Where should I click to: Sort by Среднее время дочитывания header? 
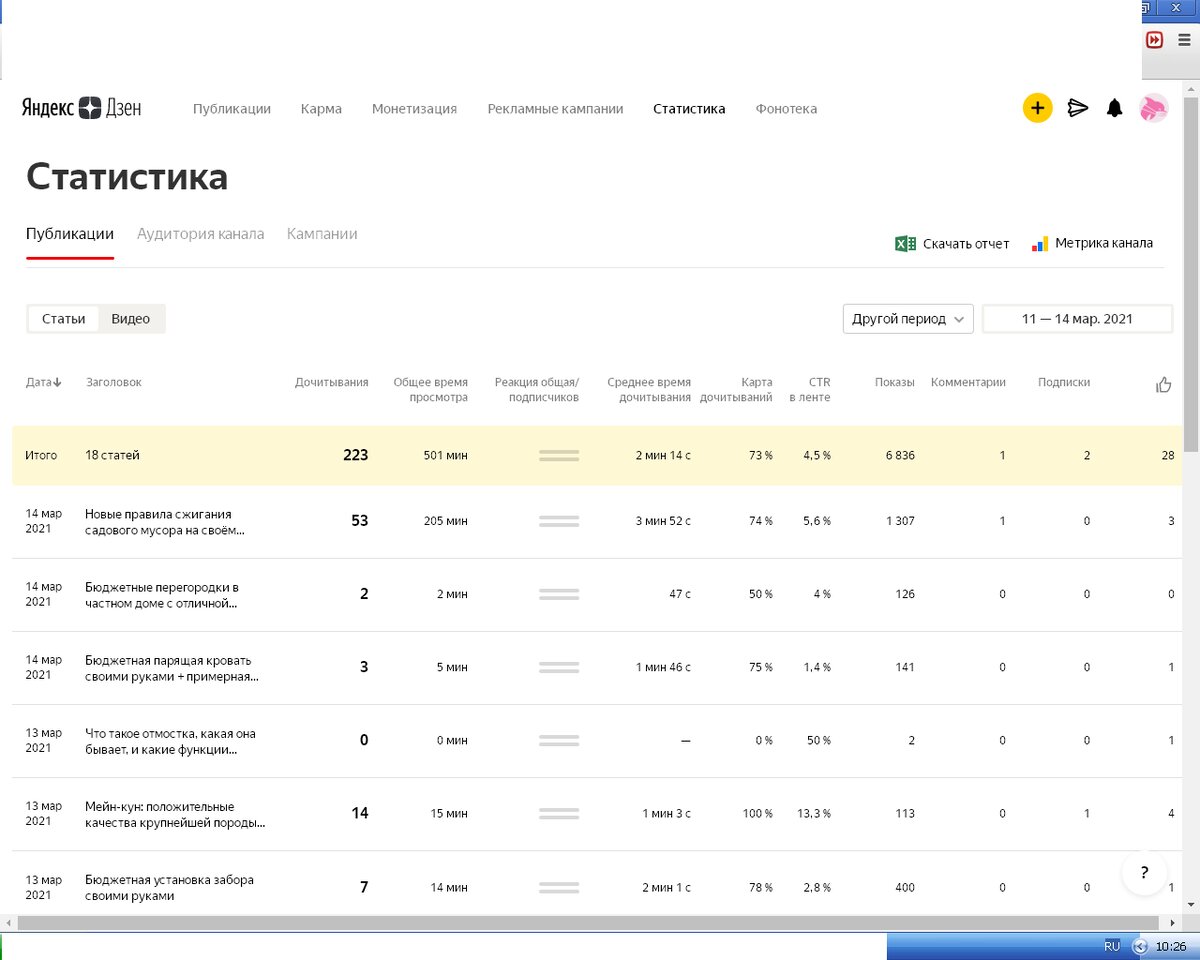click(x=649, y=389)
